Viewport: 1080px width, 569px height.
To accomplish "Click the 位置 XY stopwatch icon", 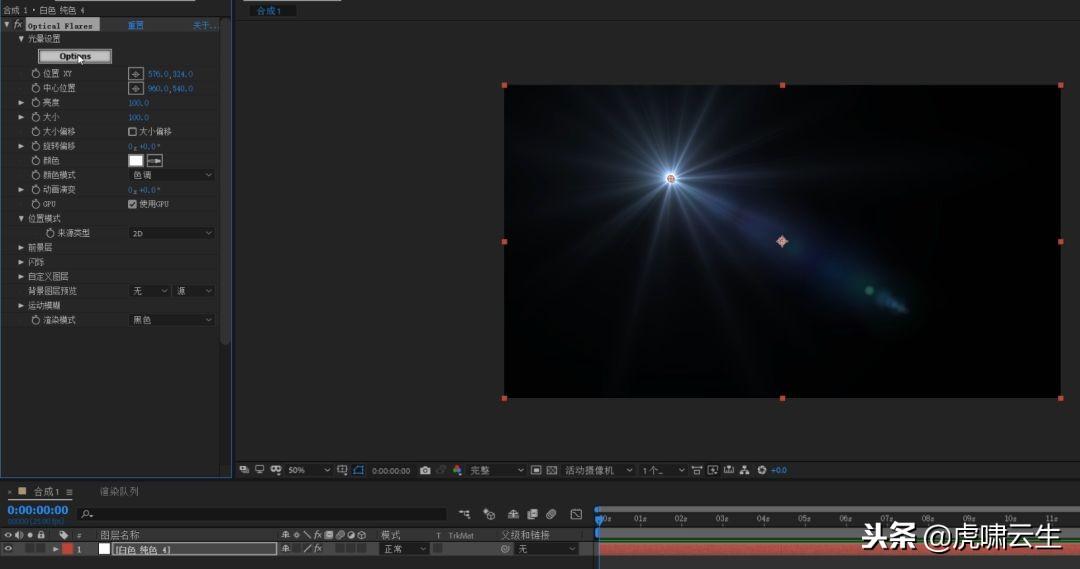I will pyautogui.click(x=36, y=74).
